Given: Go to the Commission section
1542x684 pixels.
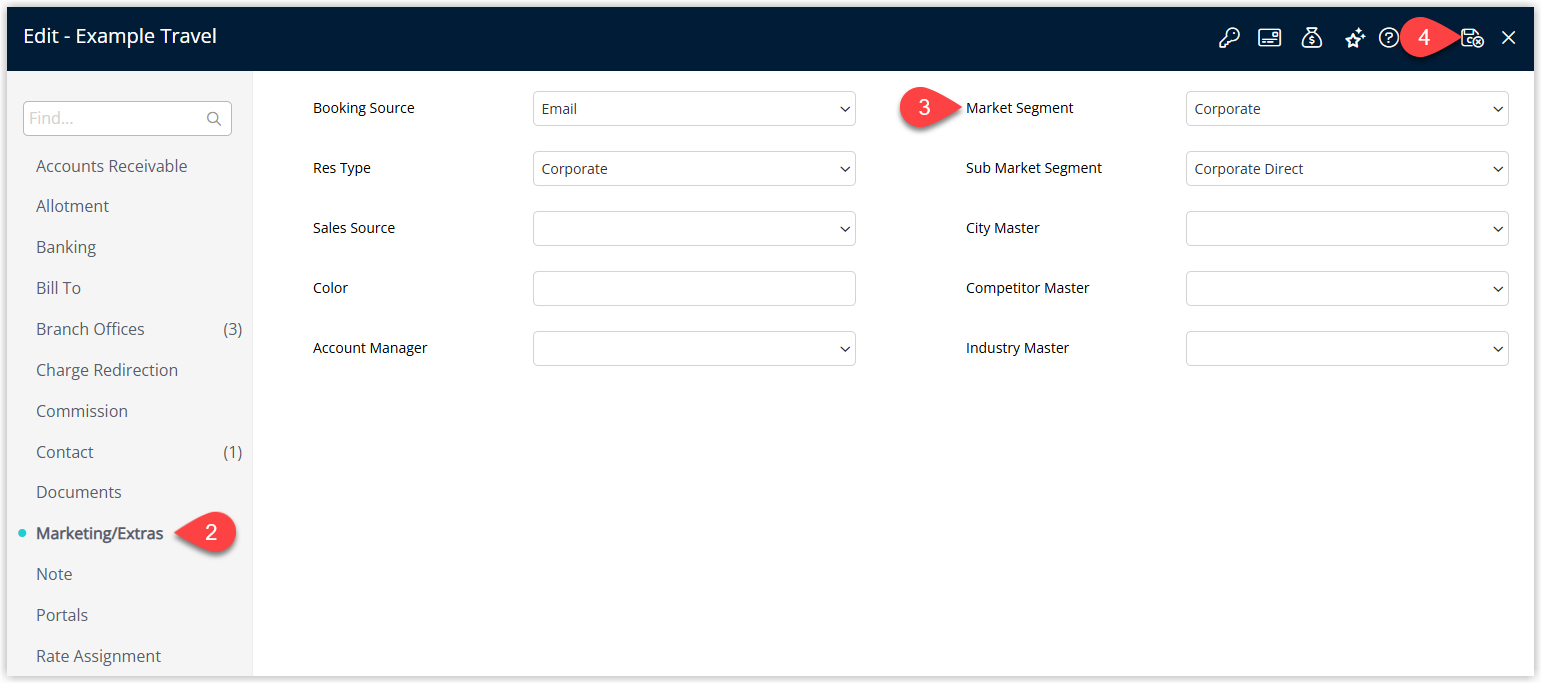Looking at the screenshot, I should pyautogui.click(x=82, y=411).
